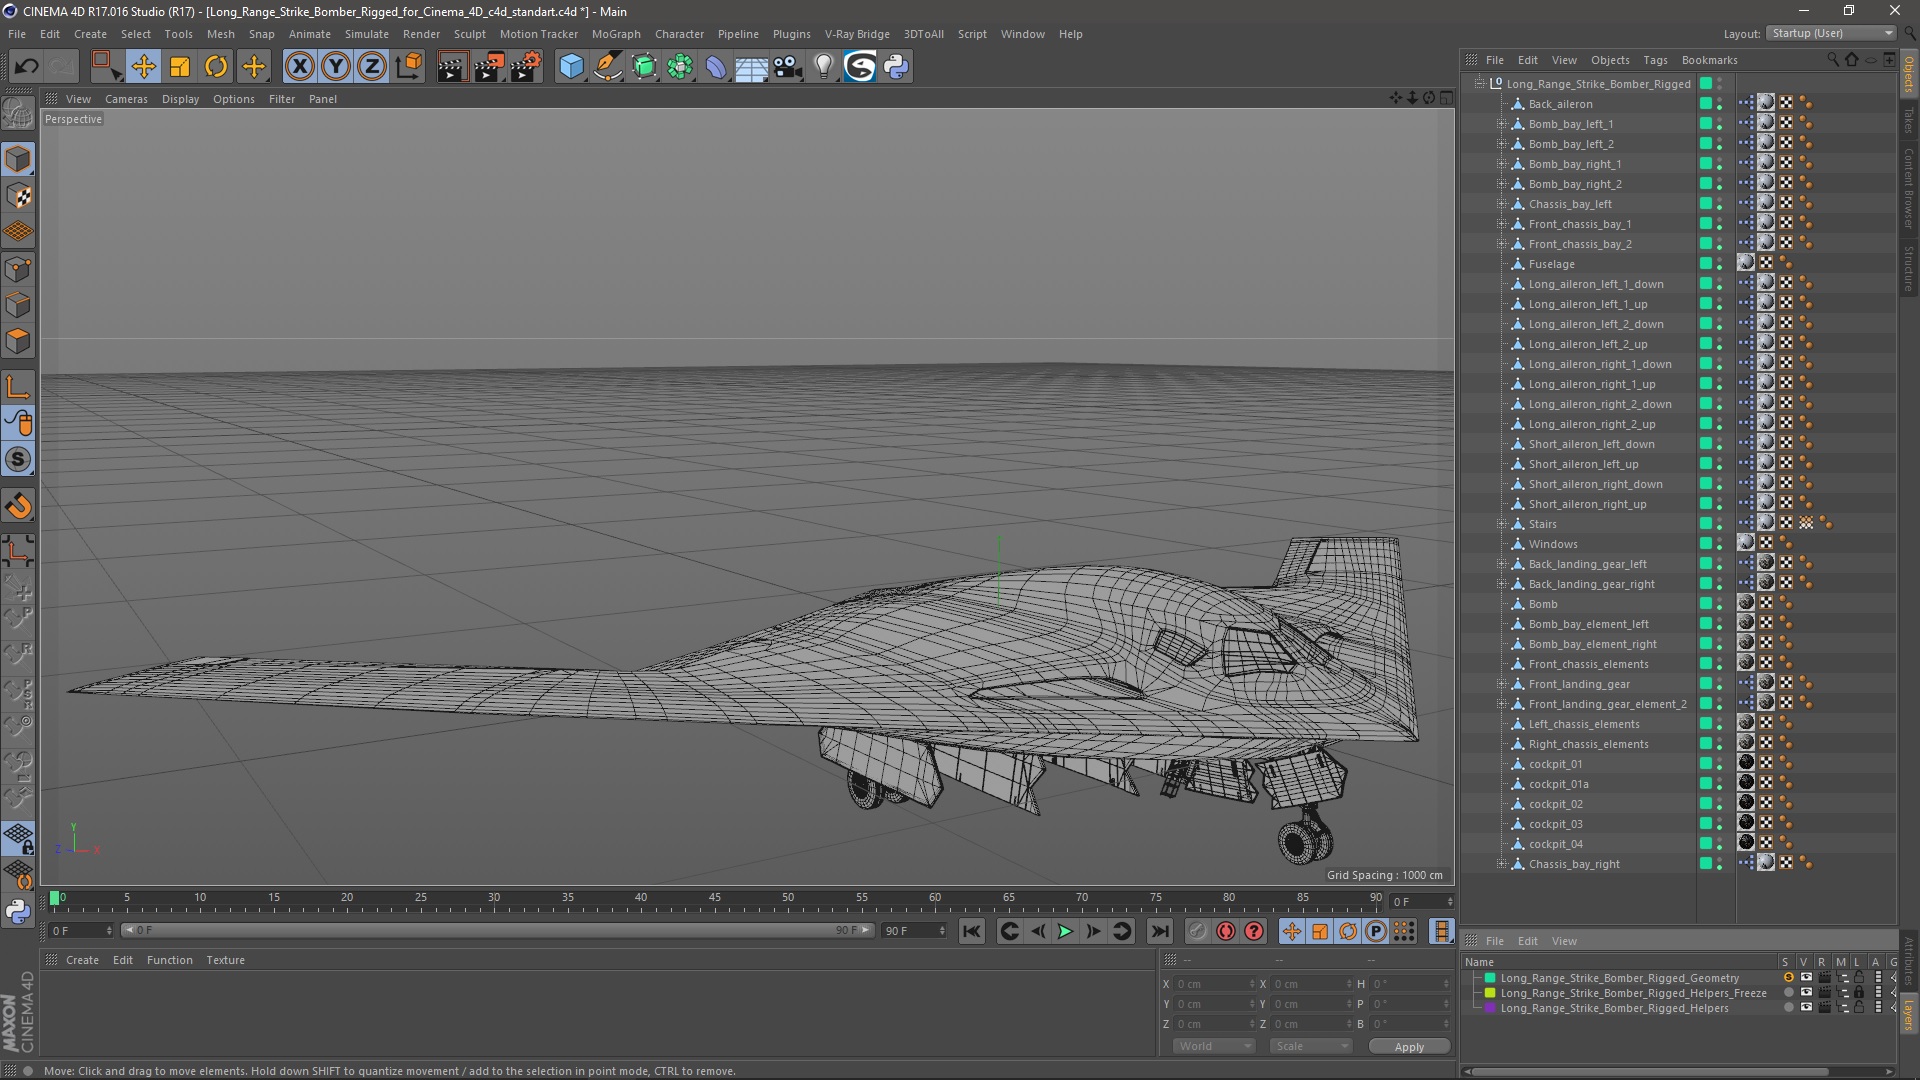Switch to the Layers side tab
The height and width of the screenshot is (1080, 1920).
tap(1908, 1014)
